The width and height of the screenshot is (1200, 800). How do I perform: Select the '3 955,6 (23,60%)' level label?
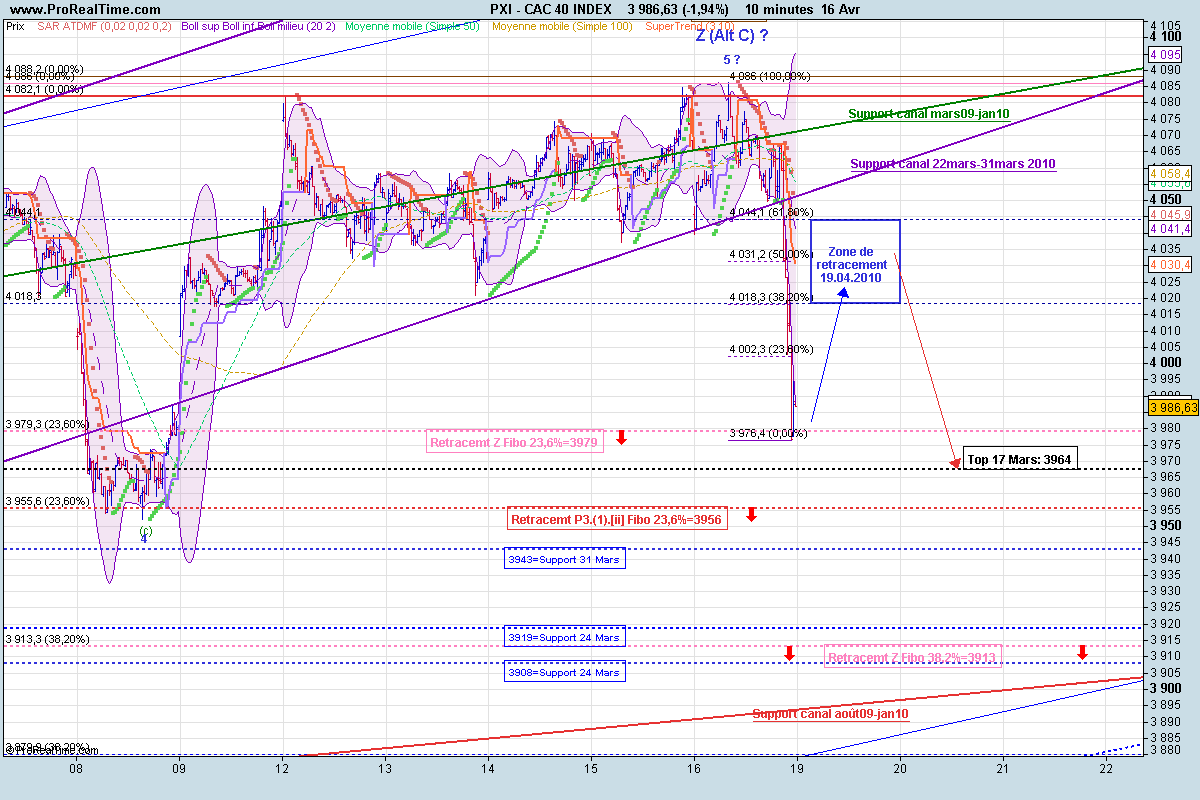[47, 501]
